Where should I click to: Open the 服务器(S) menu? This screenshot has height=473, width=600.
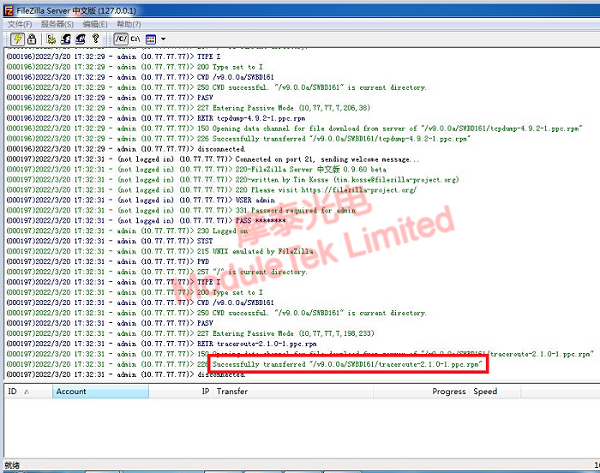pos(58,23)
